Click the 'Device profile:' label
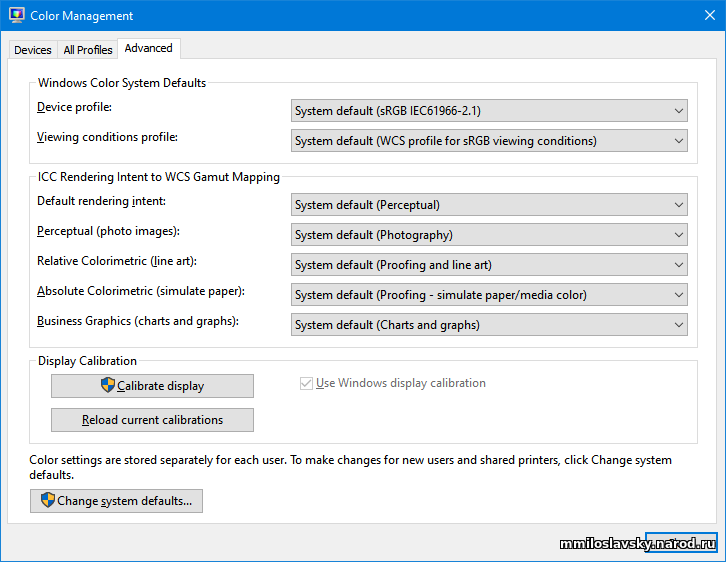This screenshot has width=726, height=562. (75, 107)
